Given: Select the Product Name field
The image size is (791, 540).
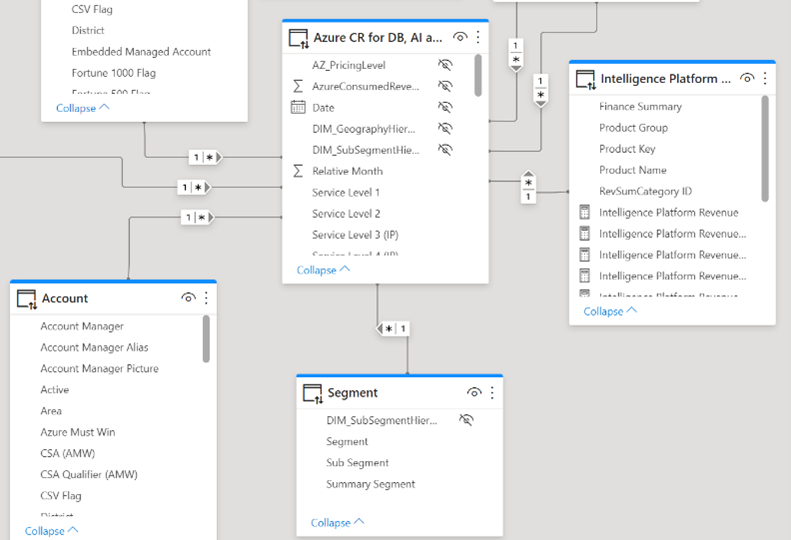Looking at the screenshot, I should (x=633, y=170).
